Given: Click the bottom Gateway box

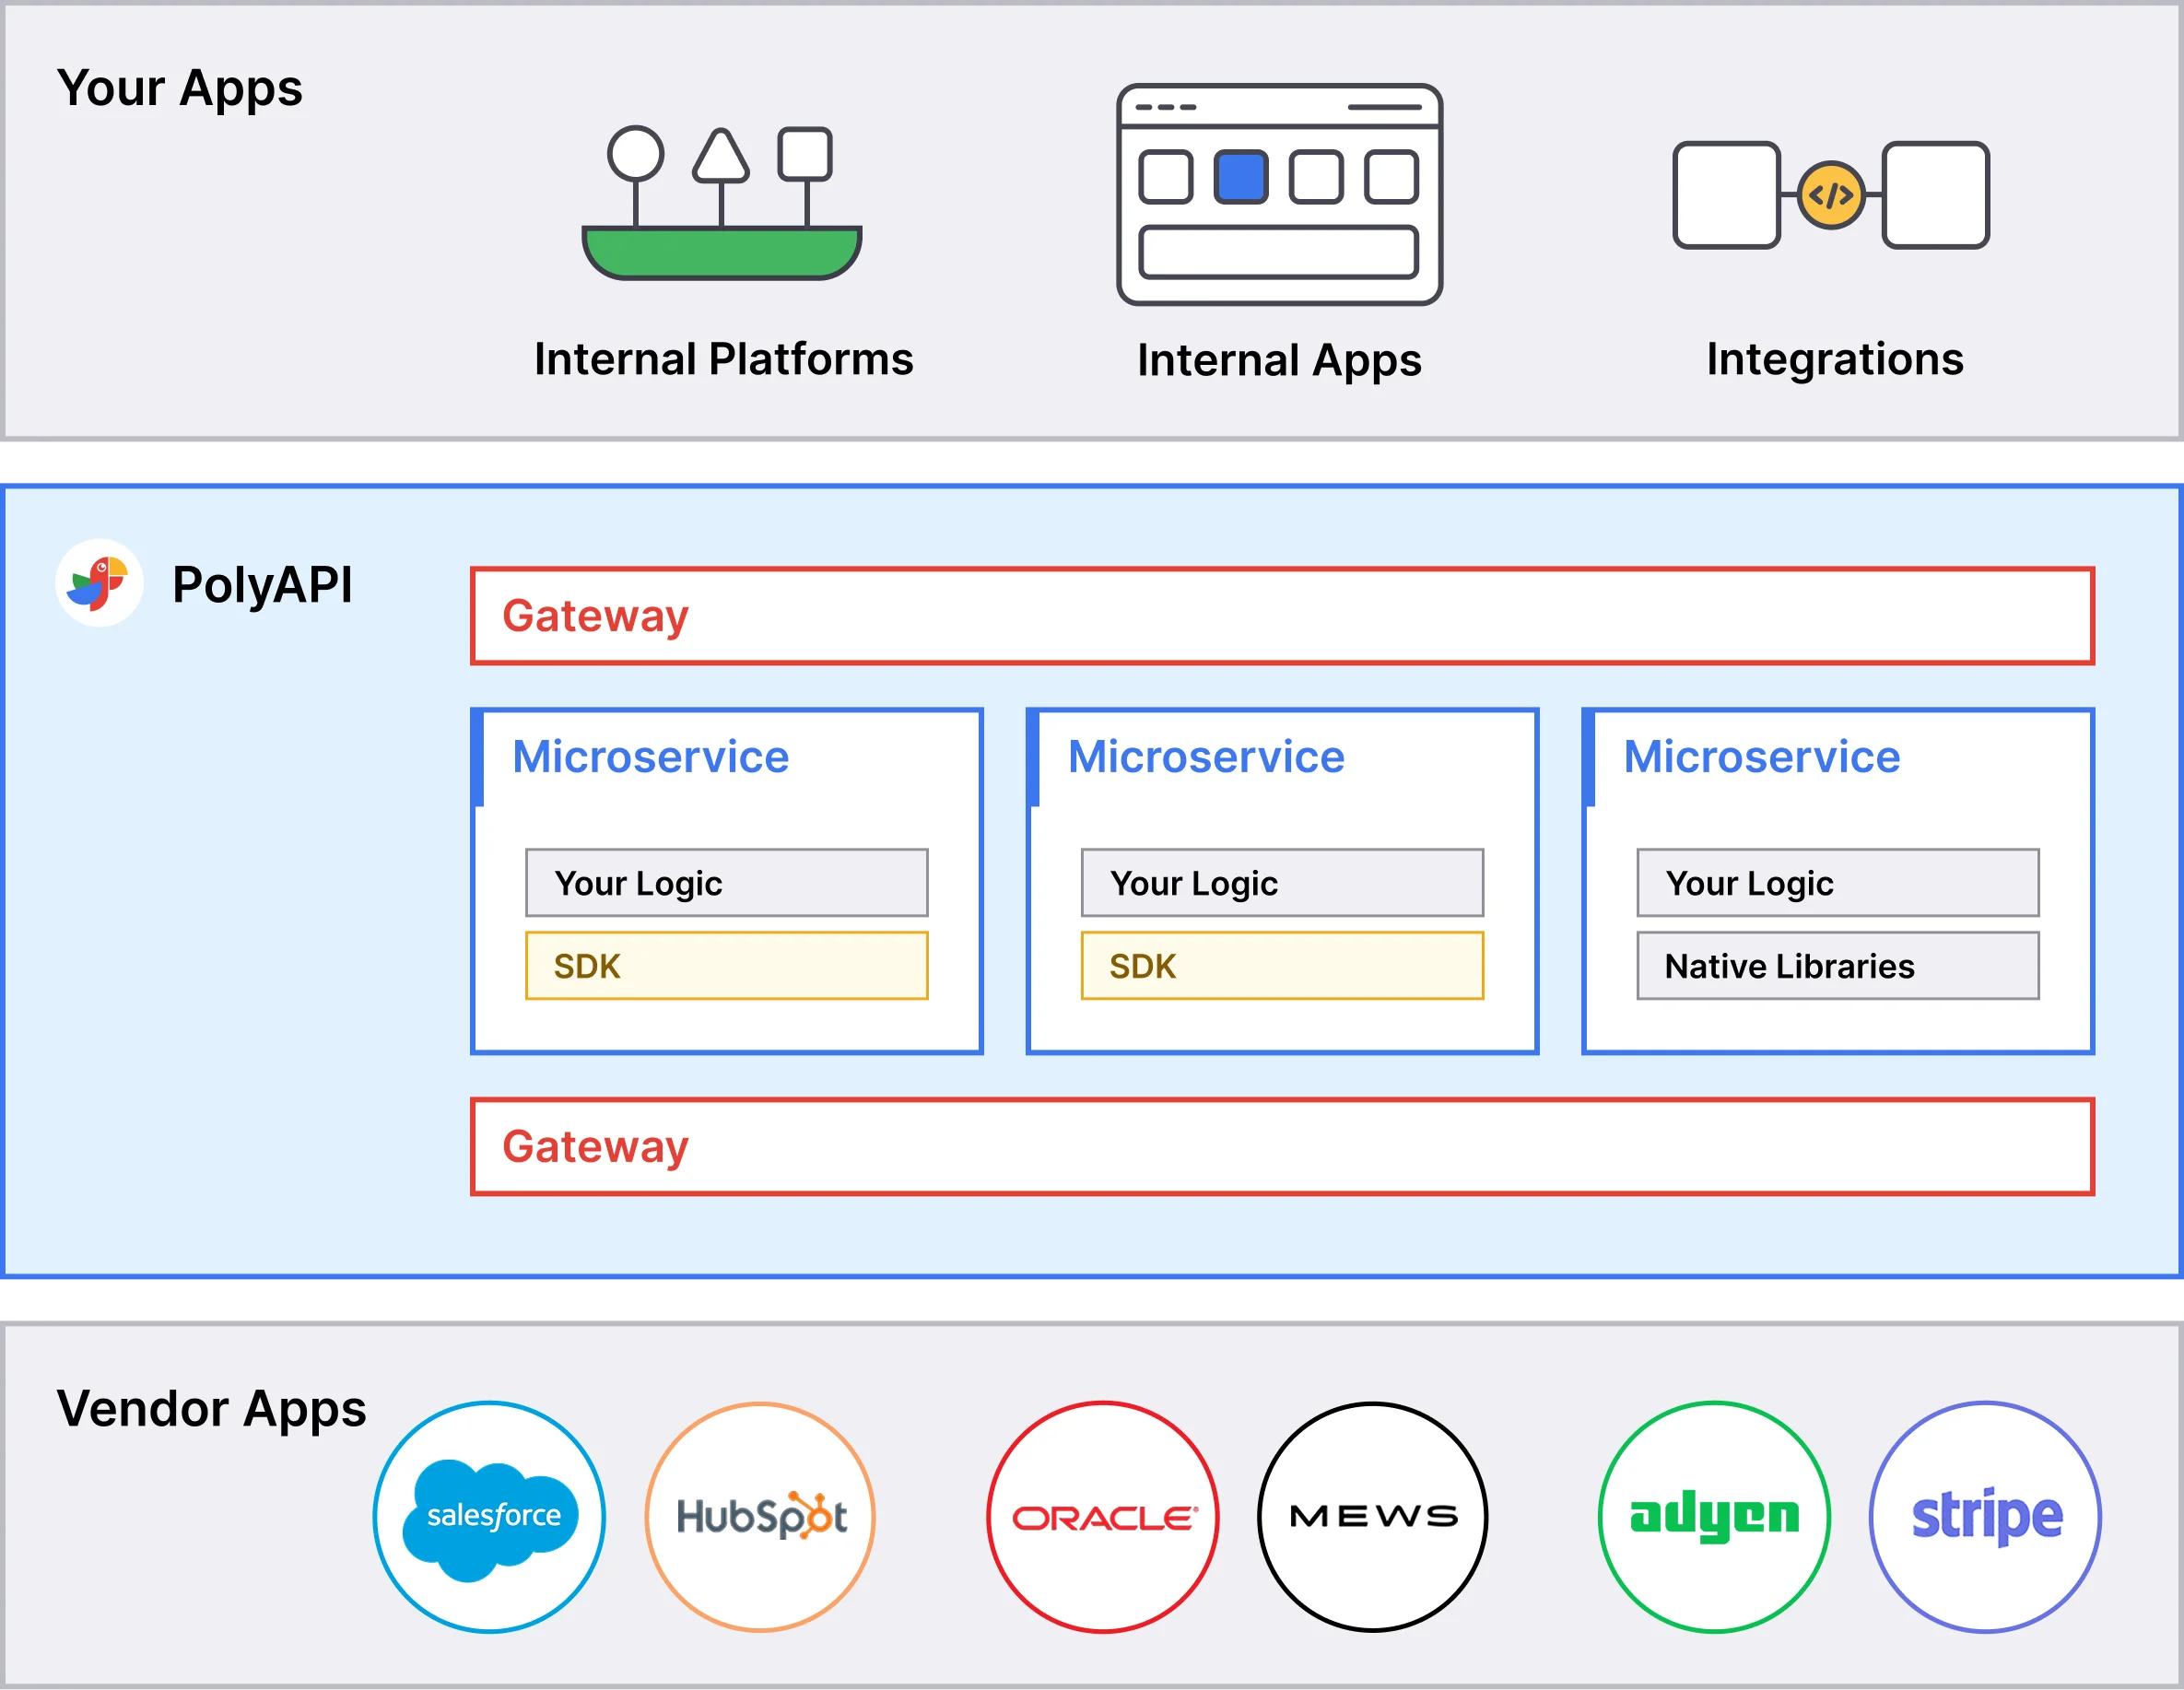Looking at the screenshot, I should click(1282, 1147).
